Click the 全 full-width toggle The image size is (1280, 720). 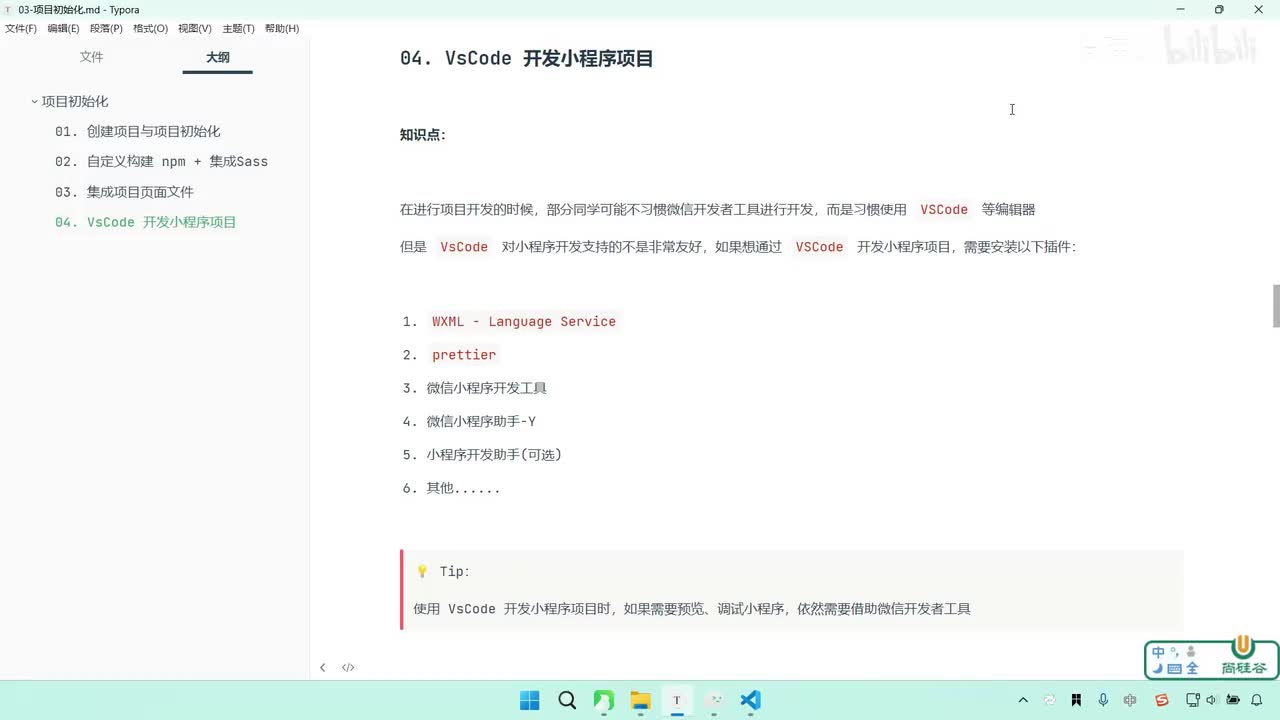[x=1192, y=668]
